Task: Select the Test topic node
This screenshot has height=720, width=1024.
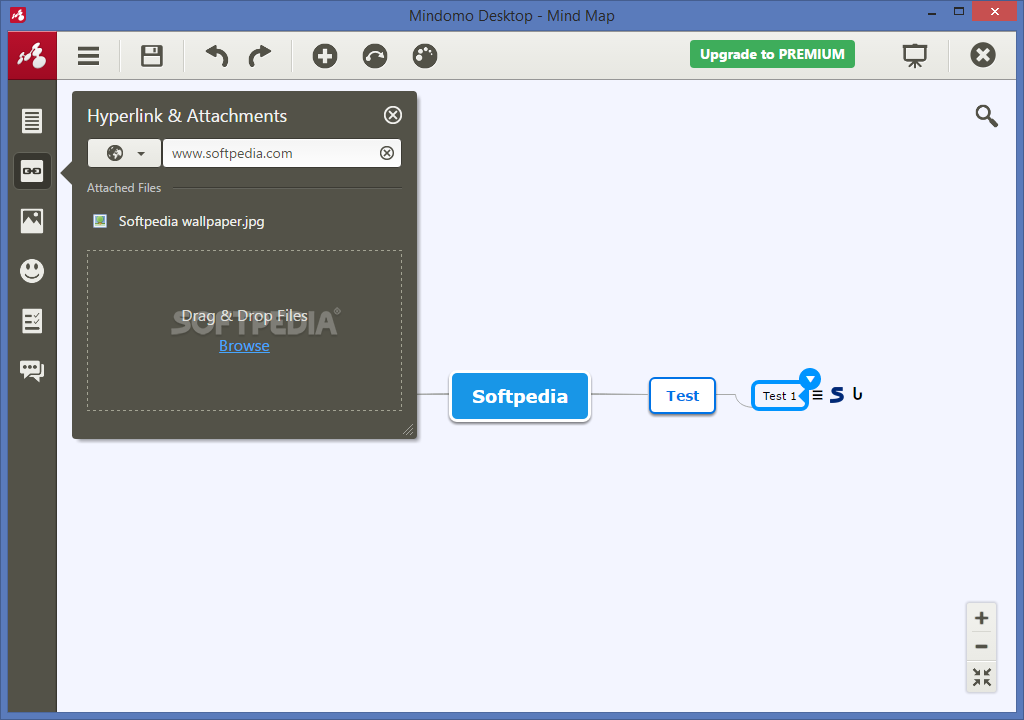Action: tap(682, 395)
